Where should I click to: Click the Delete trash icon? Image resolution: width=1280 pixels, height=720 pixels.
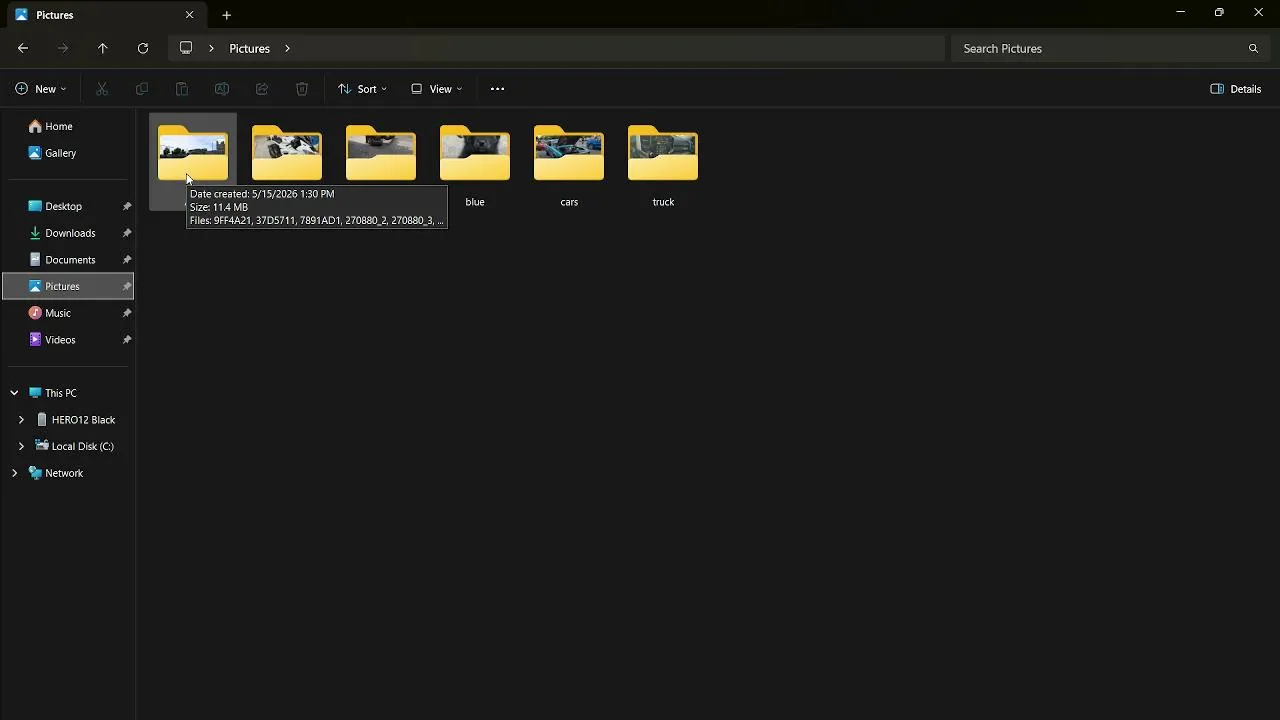pos(302,89)
